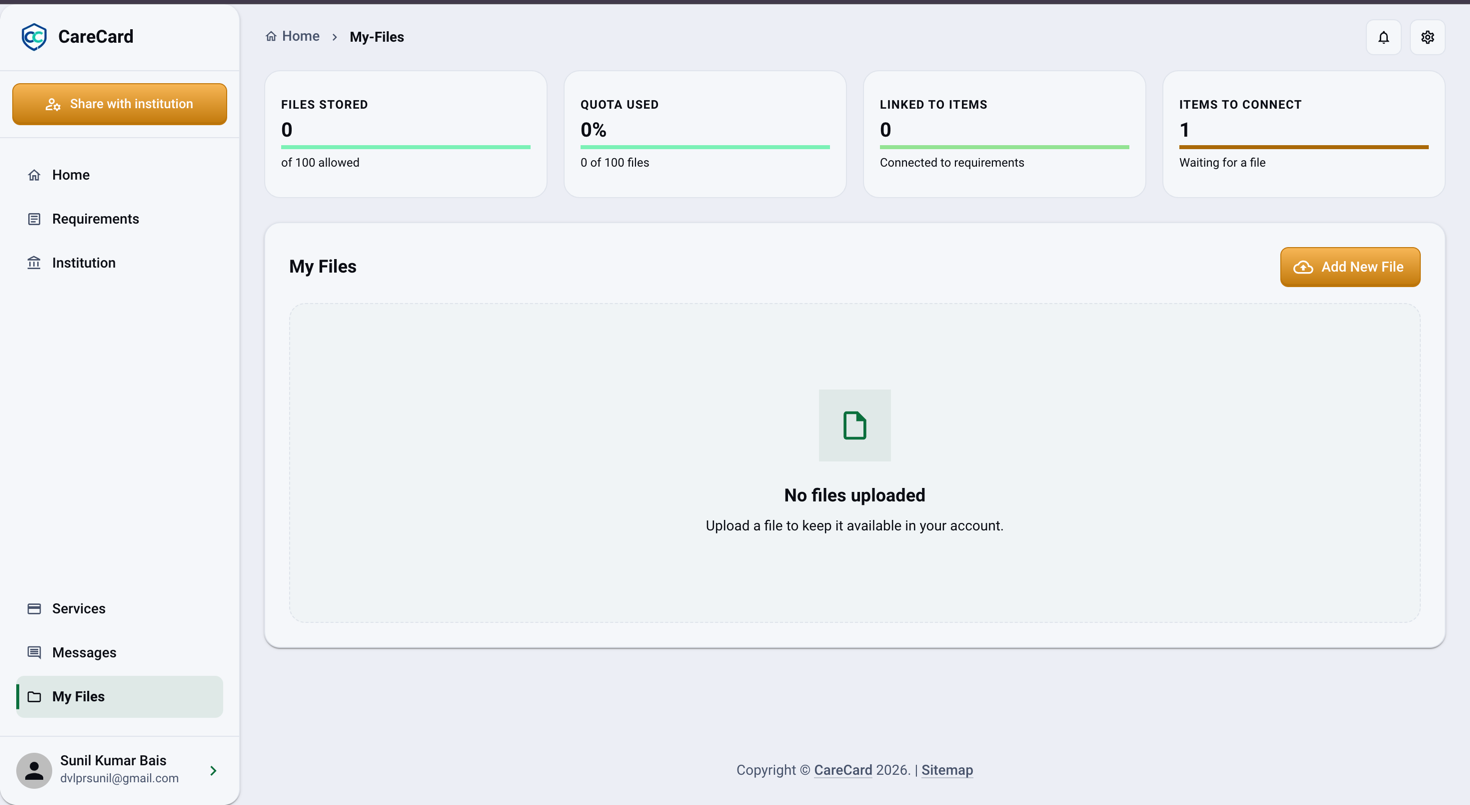Screen dimensions: 1470x805
Task: Click the Services card icon in sidebar
Action: click(x=34, y=609)
